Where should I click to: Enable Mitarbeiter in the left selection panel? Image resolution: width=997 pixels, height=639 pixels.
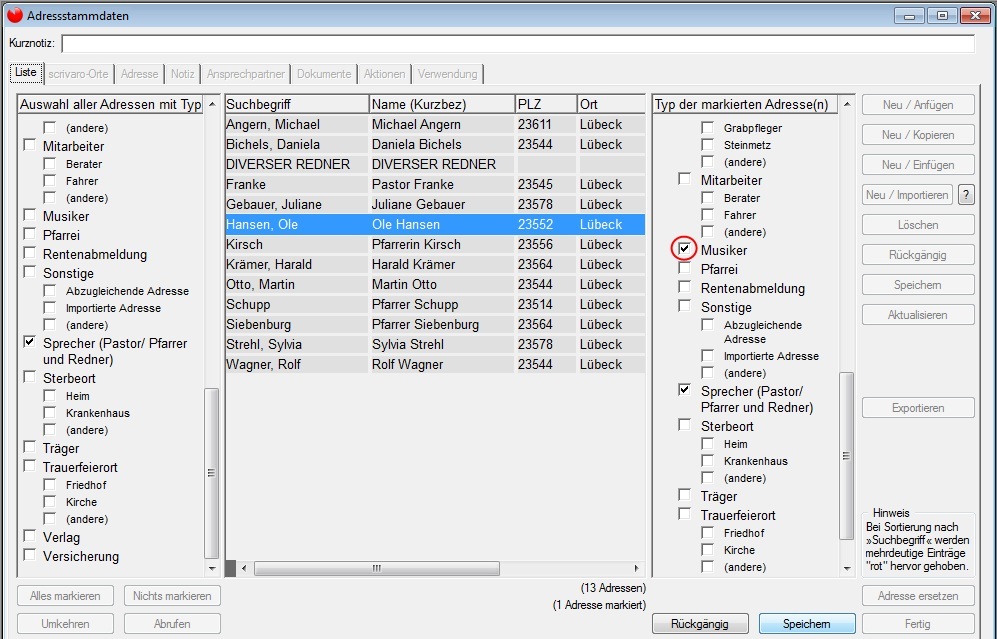(x=29, y=145)
